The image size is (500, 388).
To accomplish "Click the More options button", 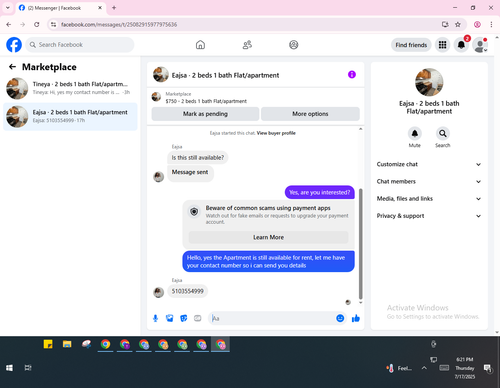I will click(x=310, y=114).
